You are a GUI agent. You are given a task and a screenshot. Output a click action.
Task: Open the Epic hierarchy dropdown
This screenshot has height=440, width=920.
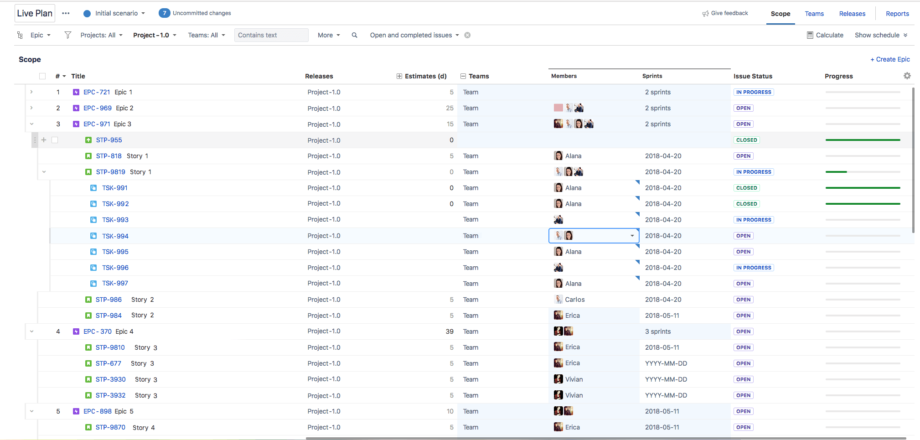[x=40, y=35]
